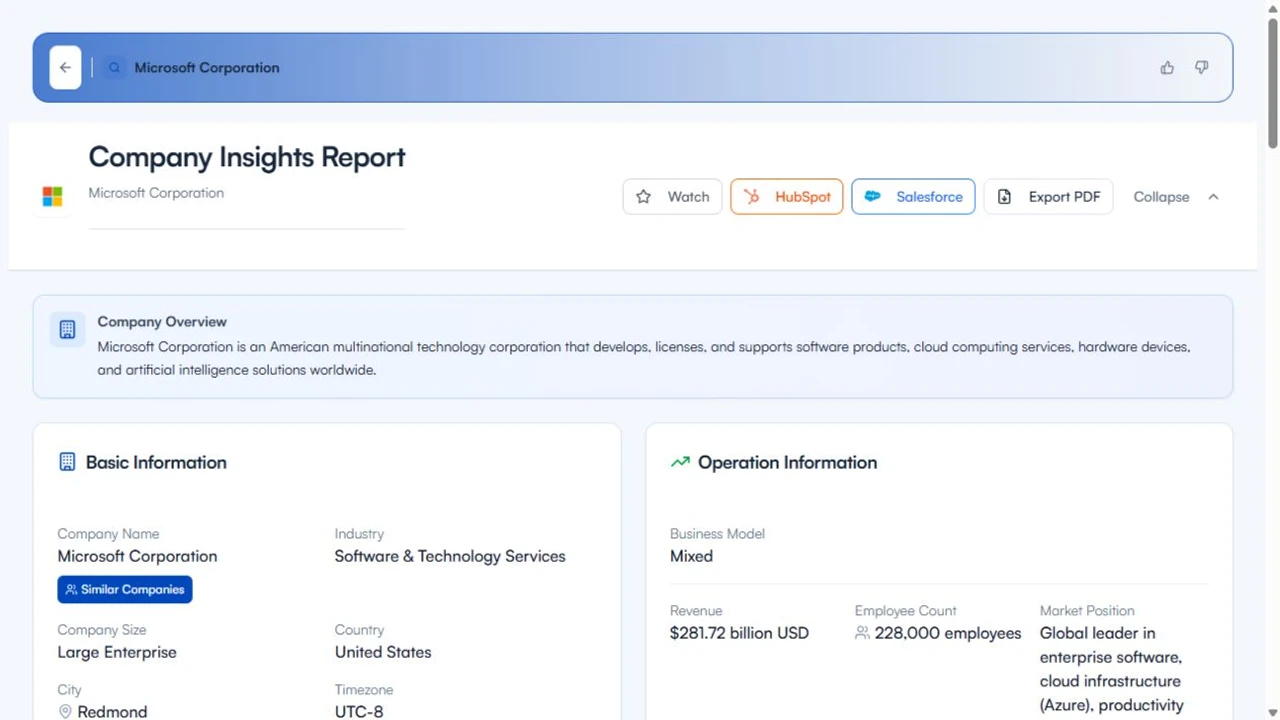Collapse the report header
1280x720 pixels.
coord(1176,197)
